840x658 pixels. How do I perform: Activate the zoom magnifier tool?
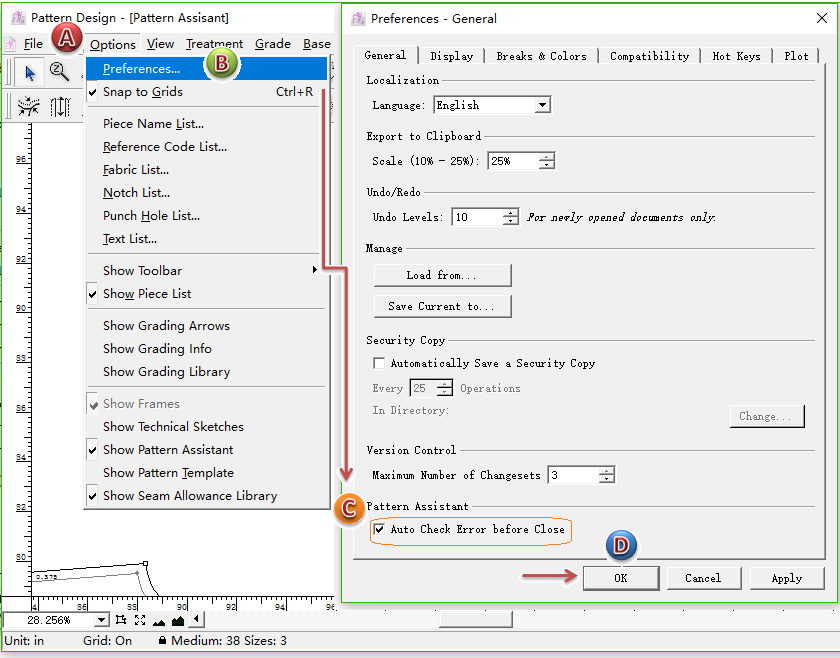[x=60, y=72]
